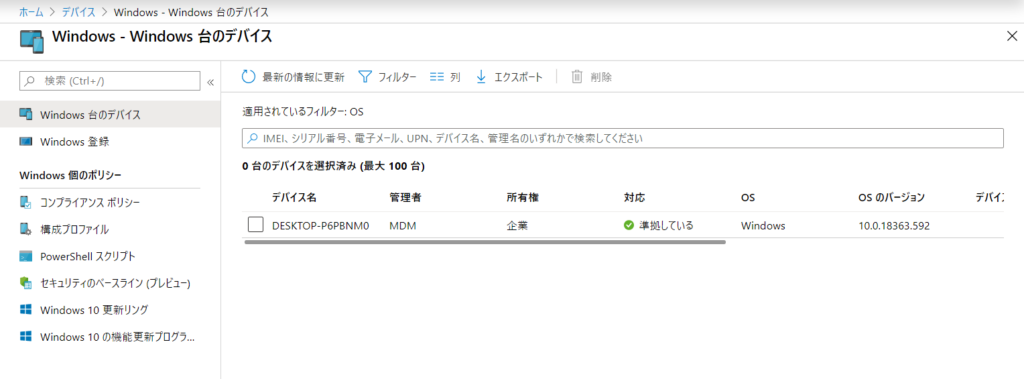Viewport: 1024px width, 379px height.
Task: Click the 列 columns icon
Action: (437, 76)
